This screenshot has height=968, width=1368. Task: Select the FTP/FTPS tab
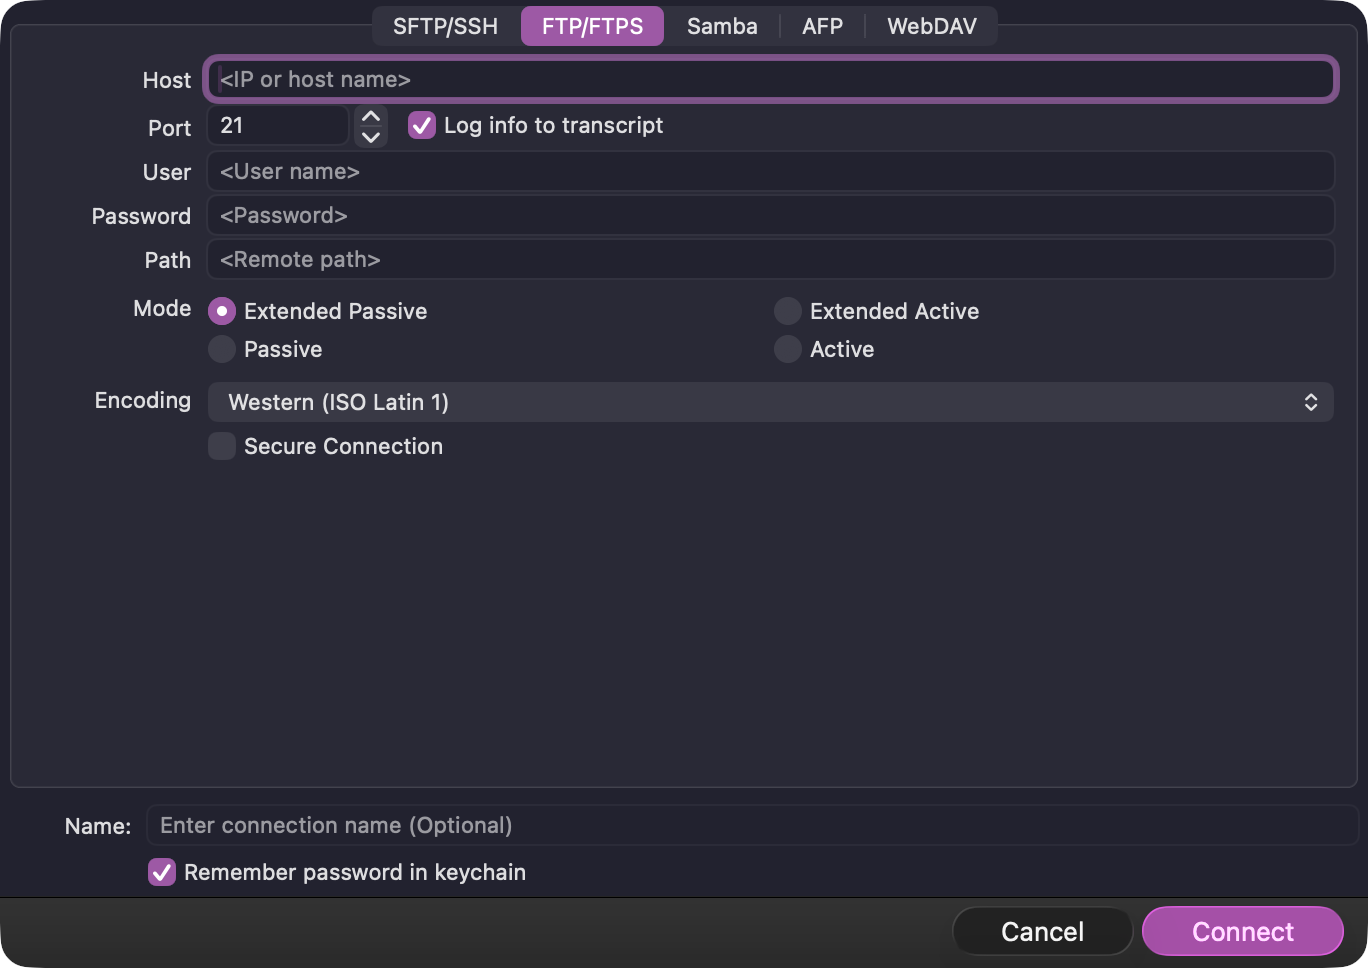592,26
